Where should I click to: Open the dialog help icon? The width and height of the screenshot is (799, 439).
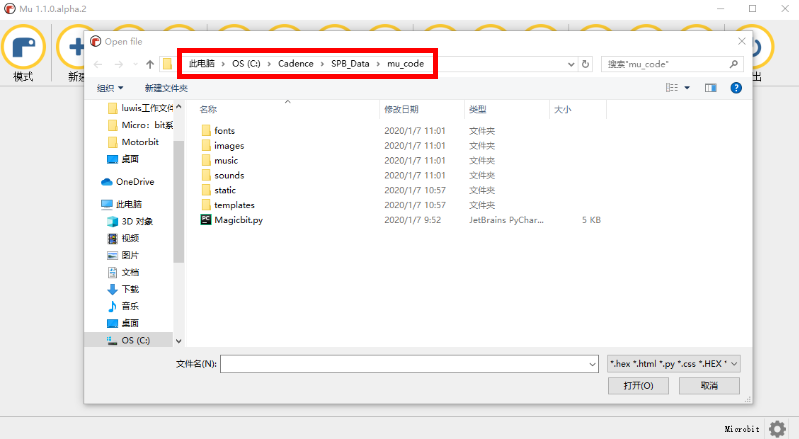point(736,88)
